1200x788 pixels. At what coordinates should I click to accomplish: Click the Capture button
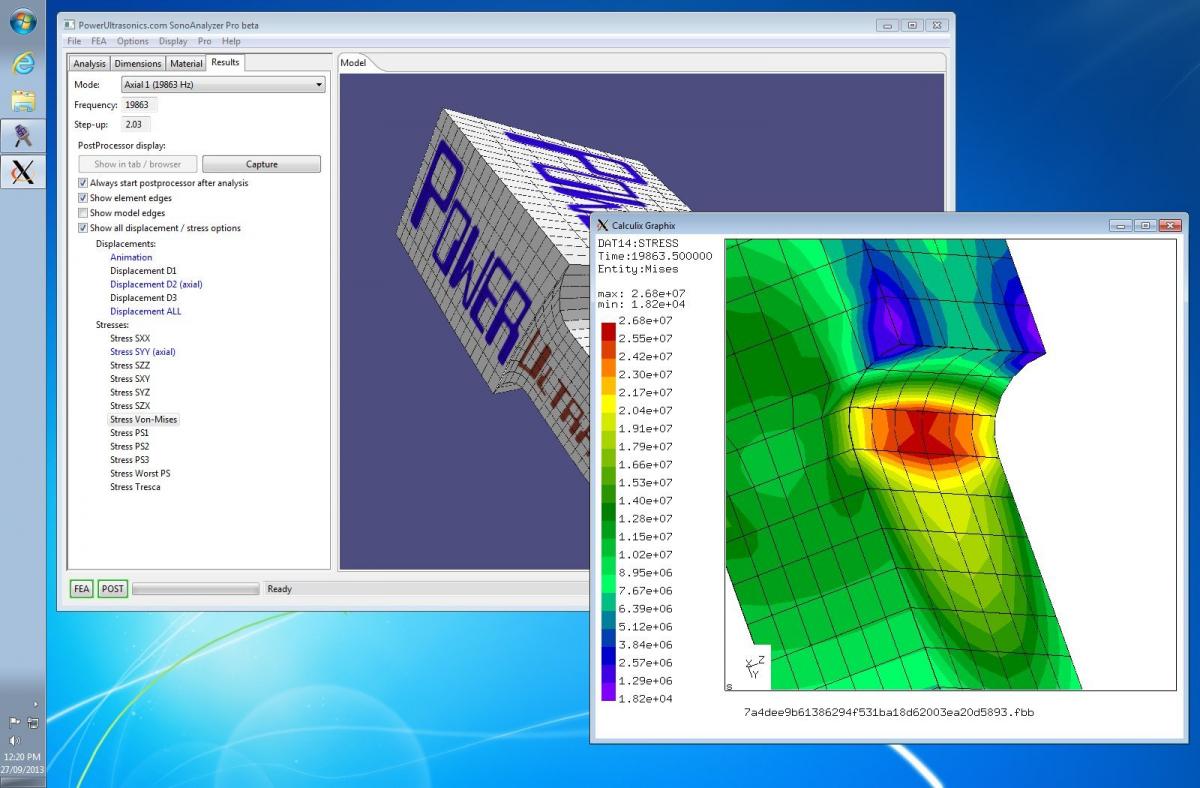coord(262,164)
